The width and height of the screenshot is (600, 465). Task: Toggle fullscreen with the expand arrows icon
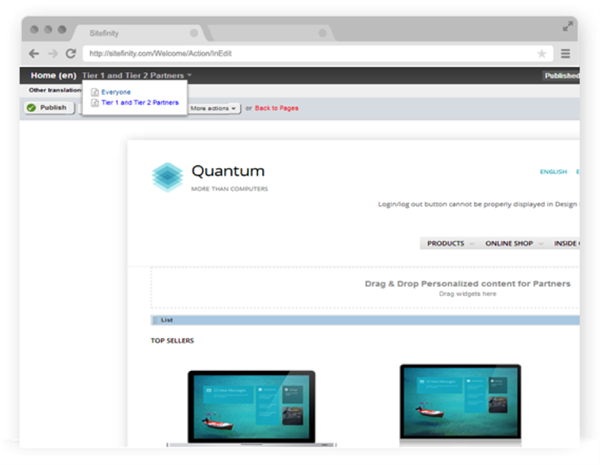coord(569,26)
